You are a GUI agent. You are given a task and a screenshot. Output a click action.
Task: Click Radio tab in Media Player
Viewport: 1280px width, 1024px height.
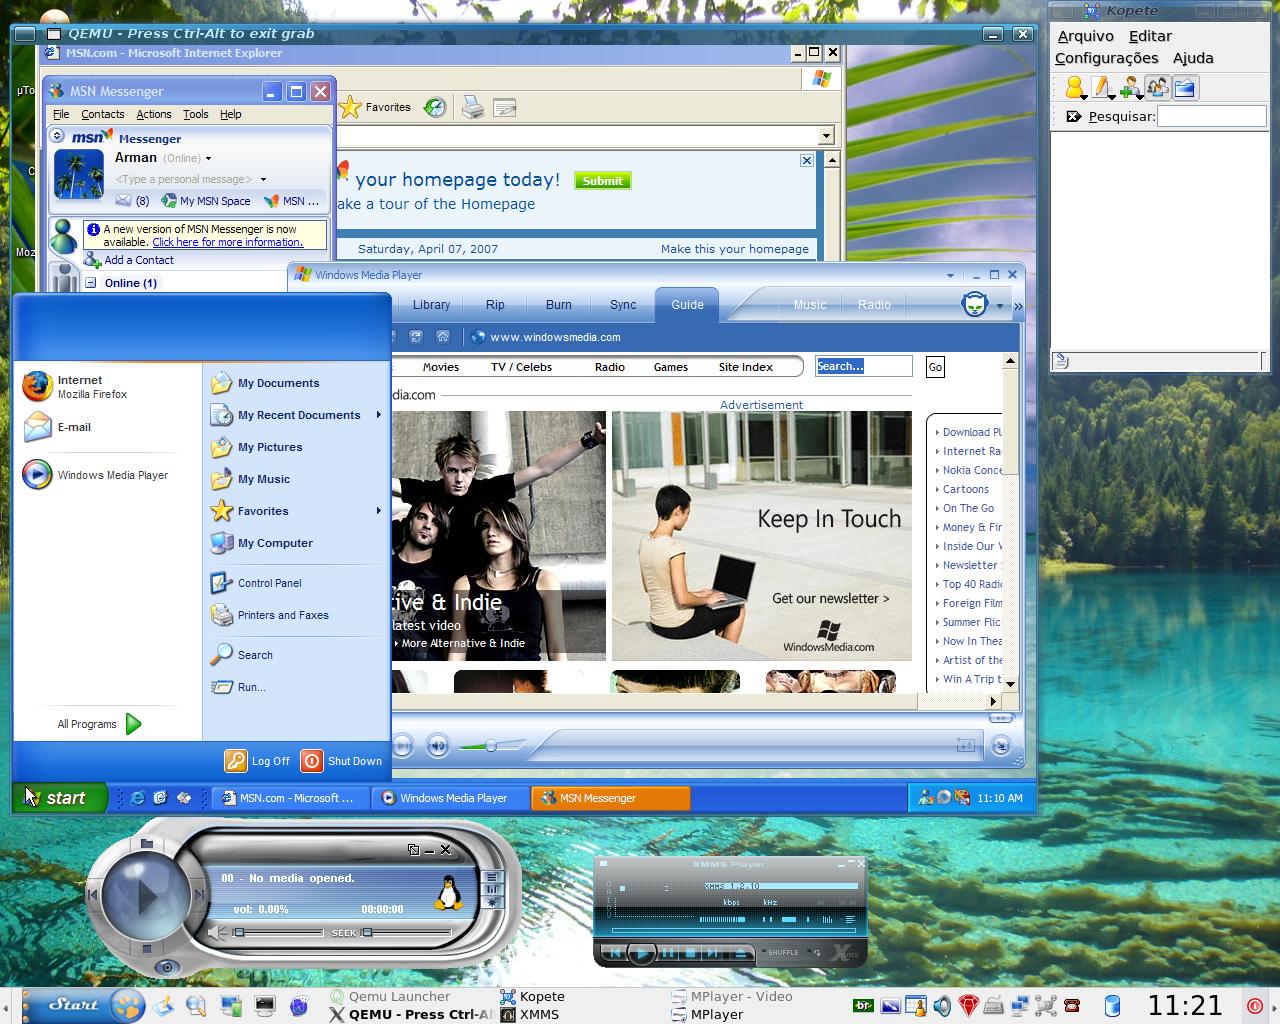(874, 305)
